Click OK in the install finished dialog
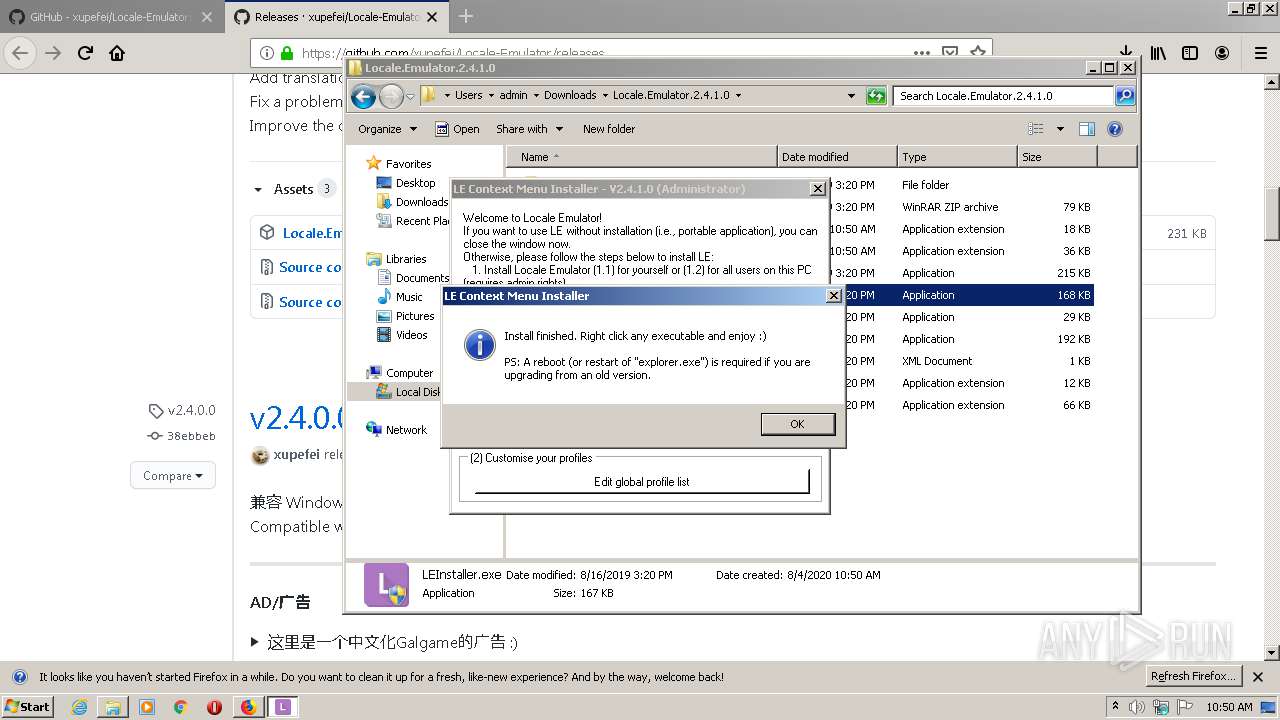Screen dimensions: 1280x720 [x=797, y=424]
